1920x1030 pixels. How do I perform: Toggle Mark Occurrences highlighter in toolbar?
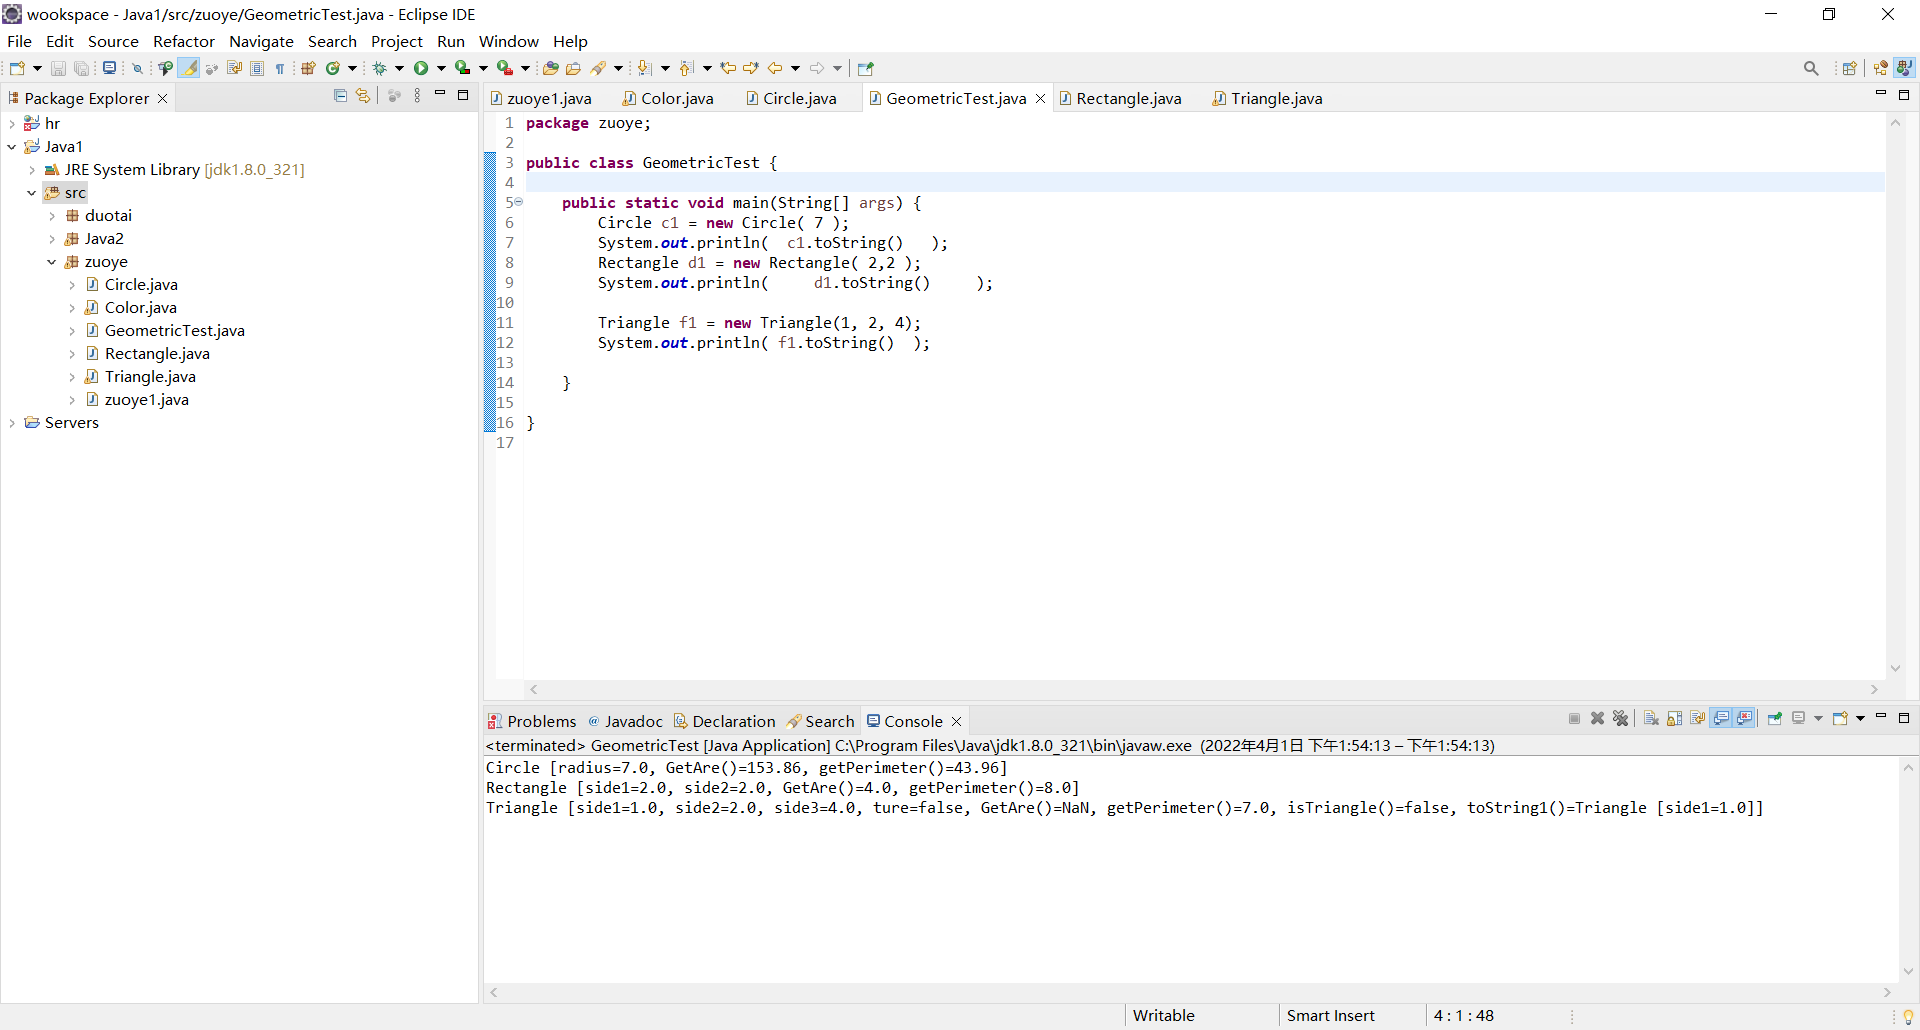(188, 68)
